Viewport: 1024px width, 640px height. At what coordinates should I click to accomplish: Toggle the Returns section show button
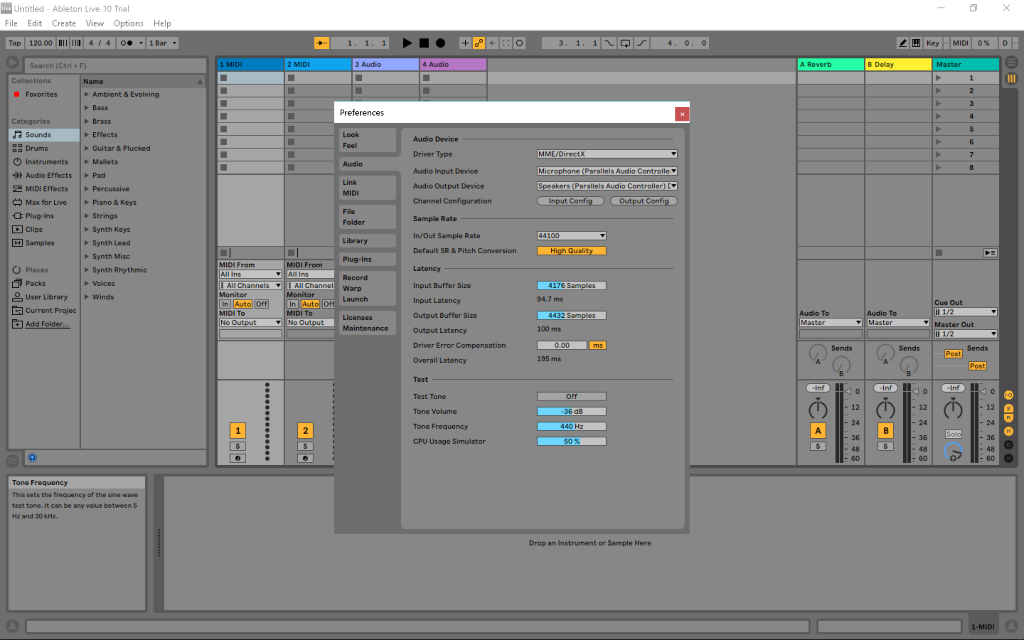1008,418
